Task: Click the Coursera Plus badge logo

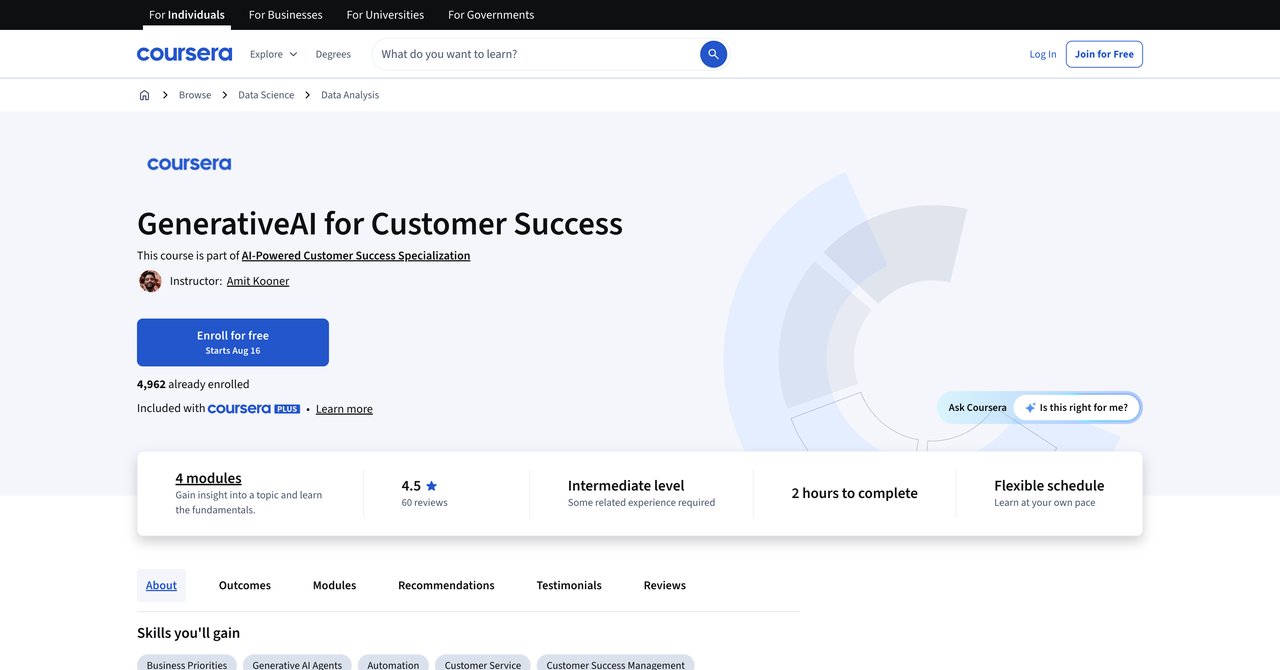Action: (x=254, y=409)
